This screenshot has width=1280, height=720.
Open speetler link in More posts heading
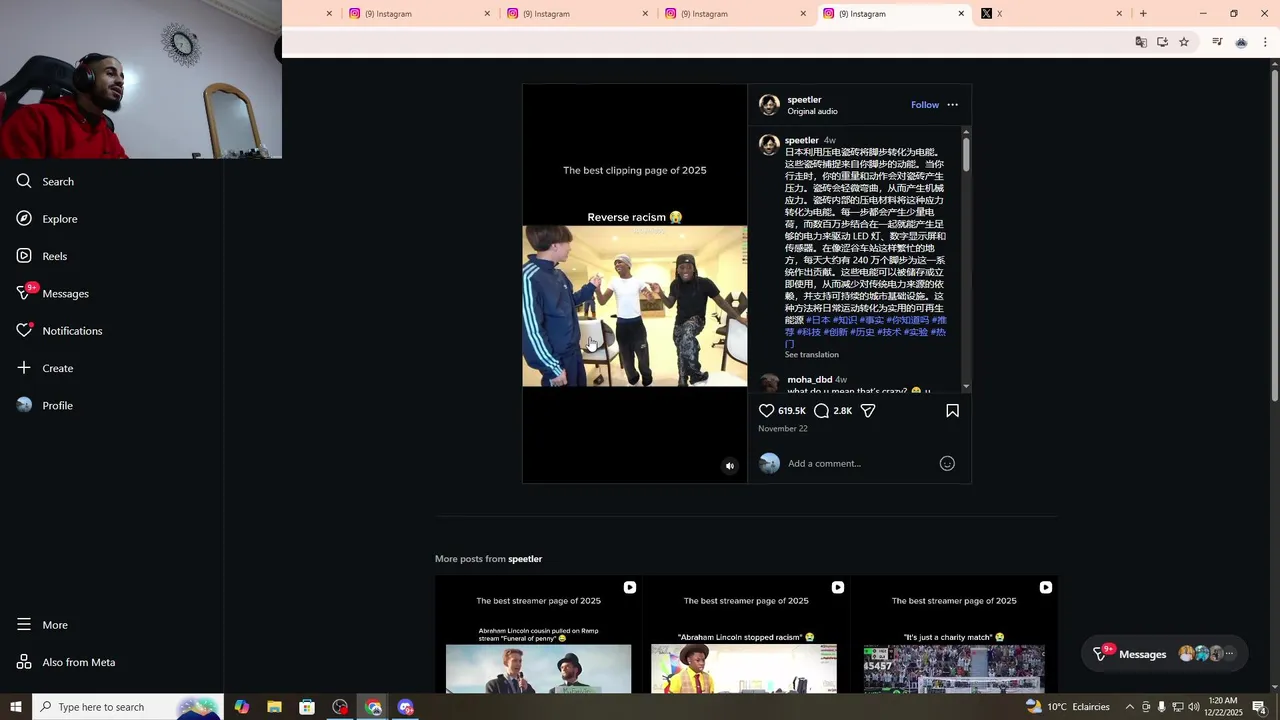[525, 559]
